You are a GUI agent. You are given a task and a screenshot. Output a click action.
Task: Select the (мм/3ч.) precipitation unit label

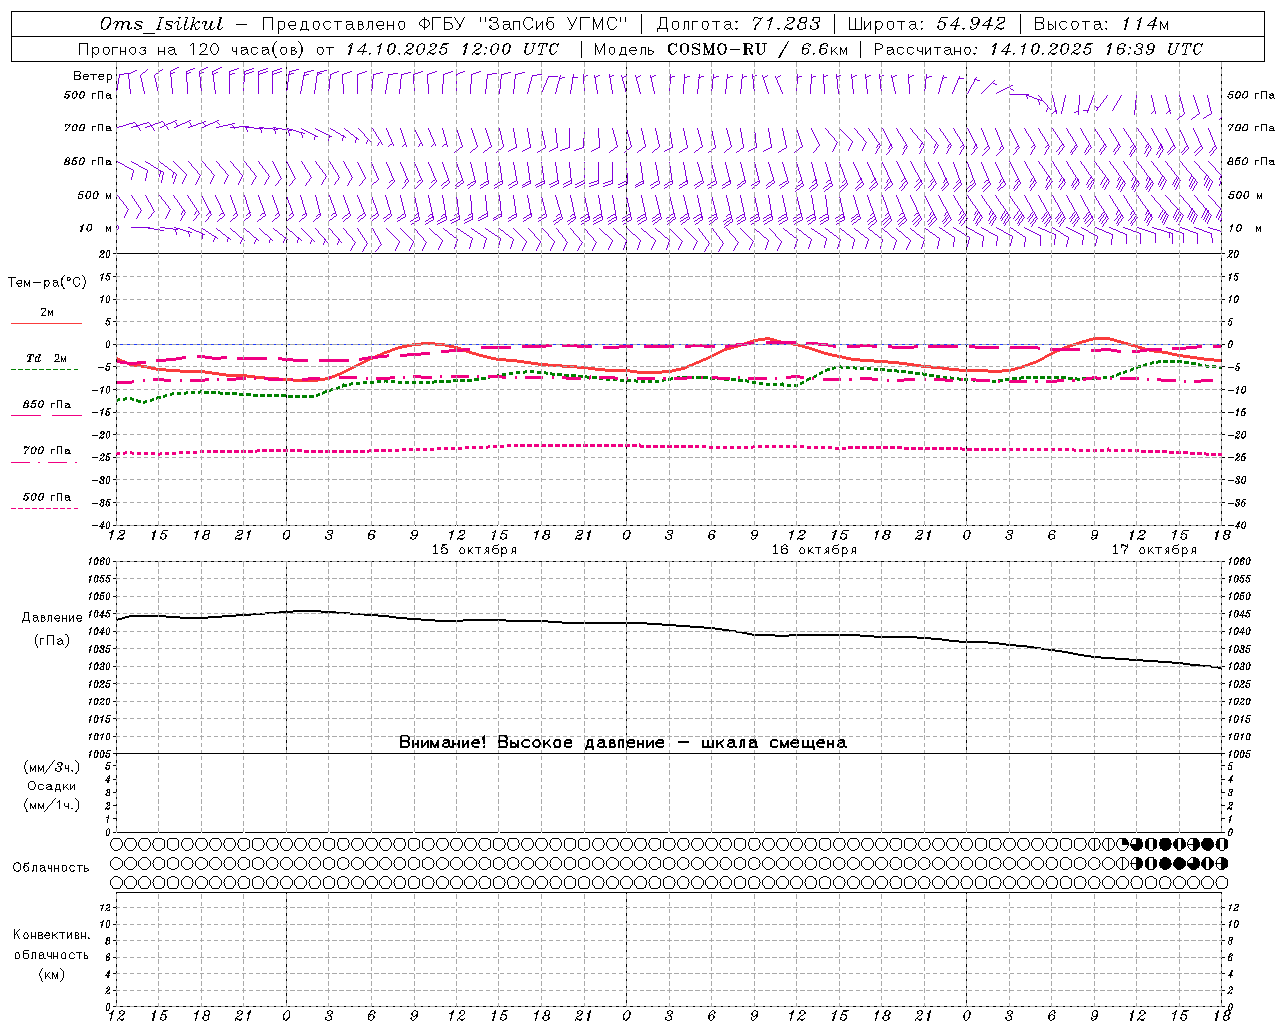(52, 767)
